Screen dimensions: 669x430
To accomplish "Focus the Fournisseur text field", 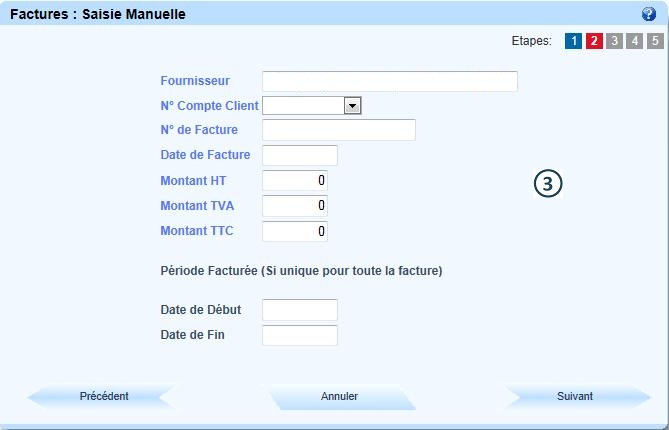I will click(x=389, y=81).
